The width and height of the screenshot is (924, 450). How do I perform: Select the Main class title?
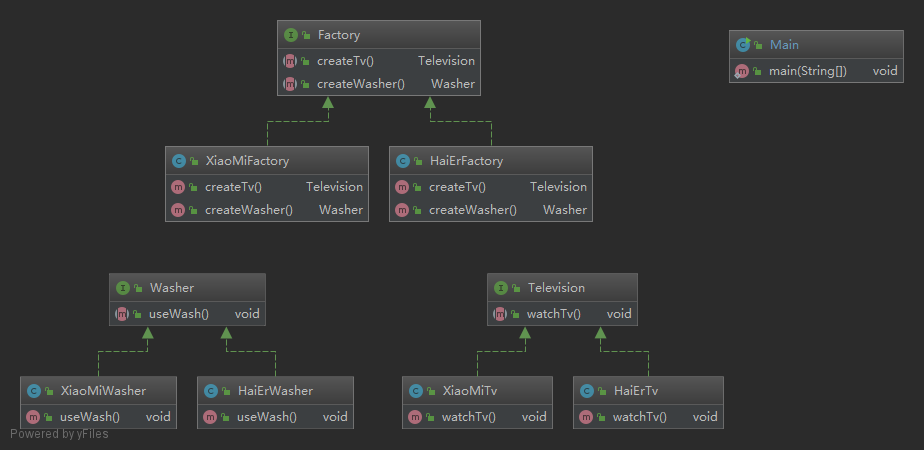click(784, 45)
